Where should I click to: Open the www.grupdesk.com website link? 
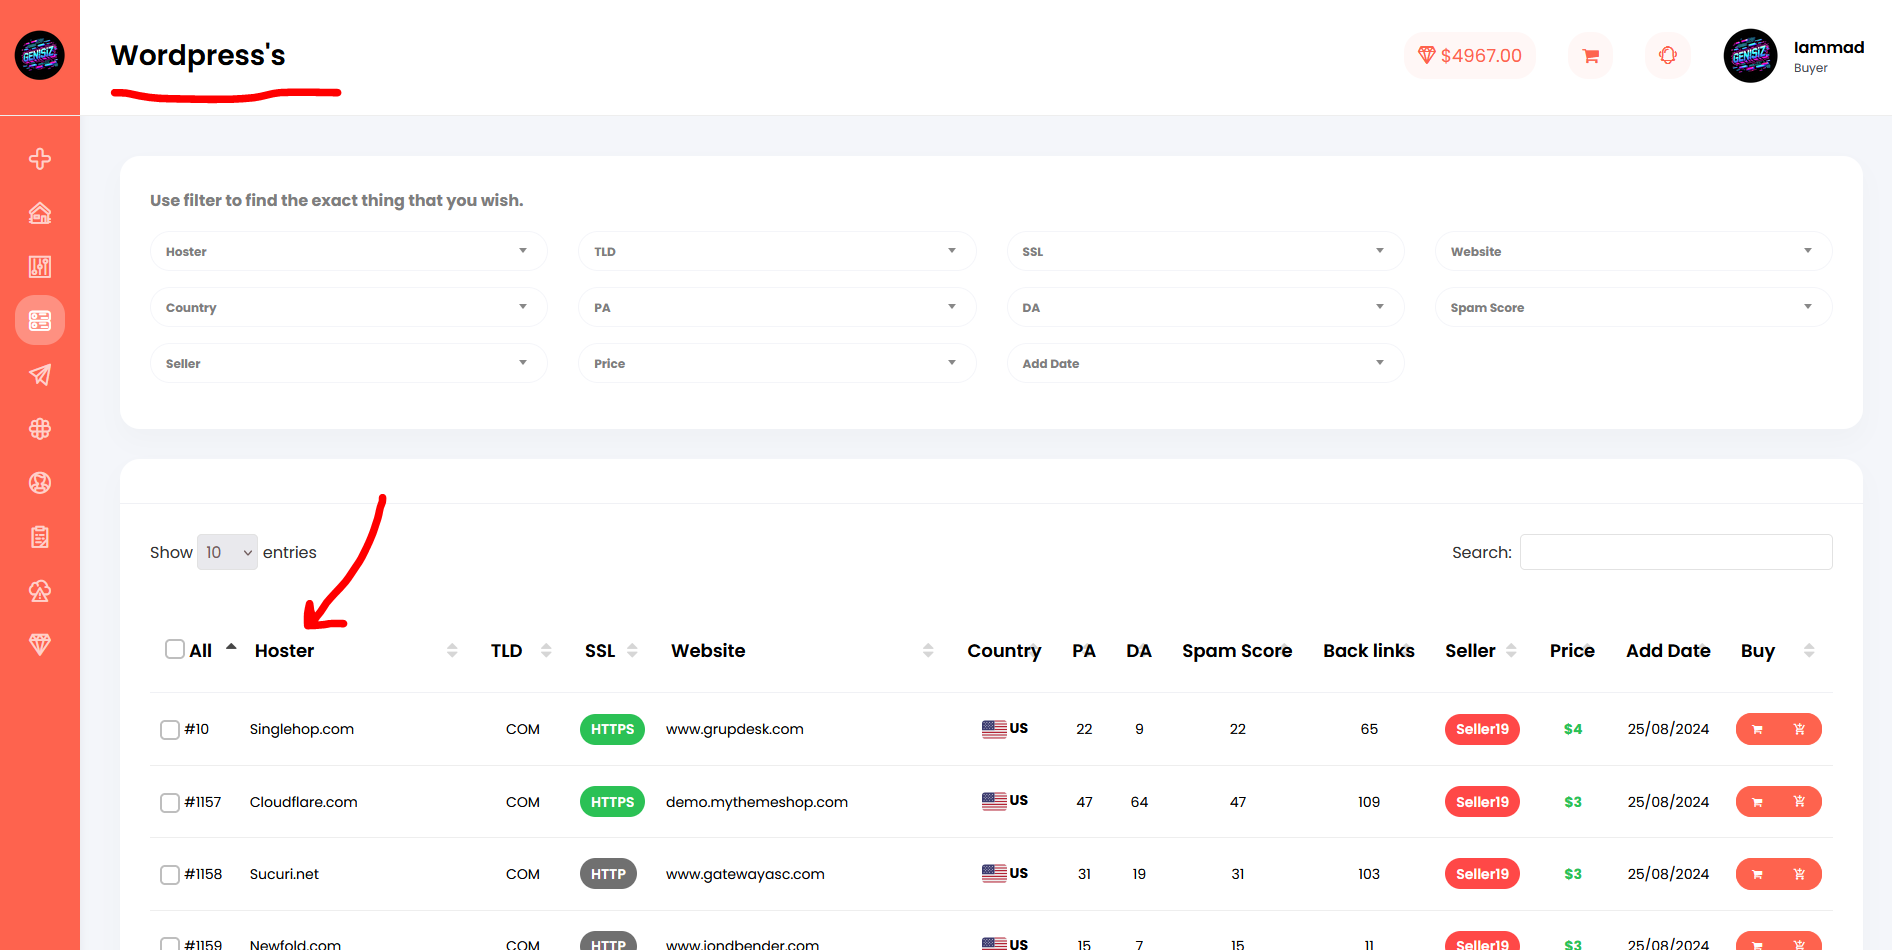click(x=735, y=729)
